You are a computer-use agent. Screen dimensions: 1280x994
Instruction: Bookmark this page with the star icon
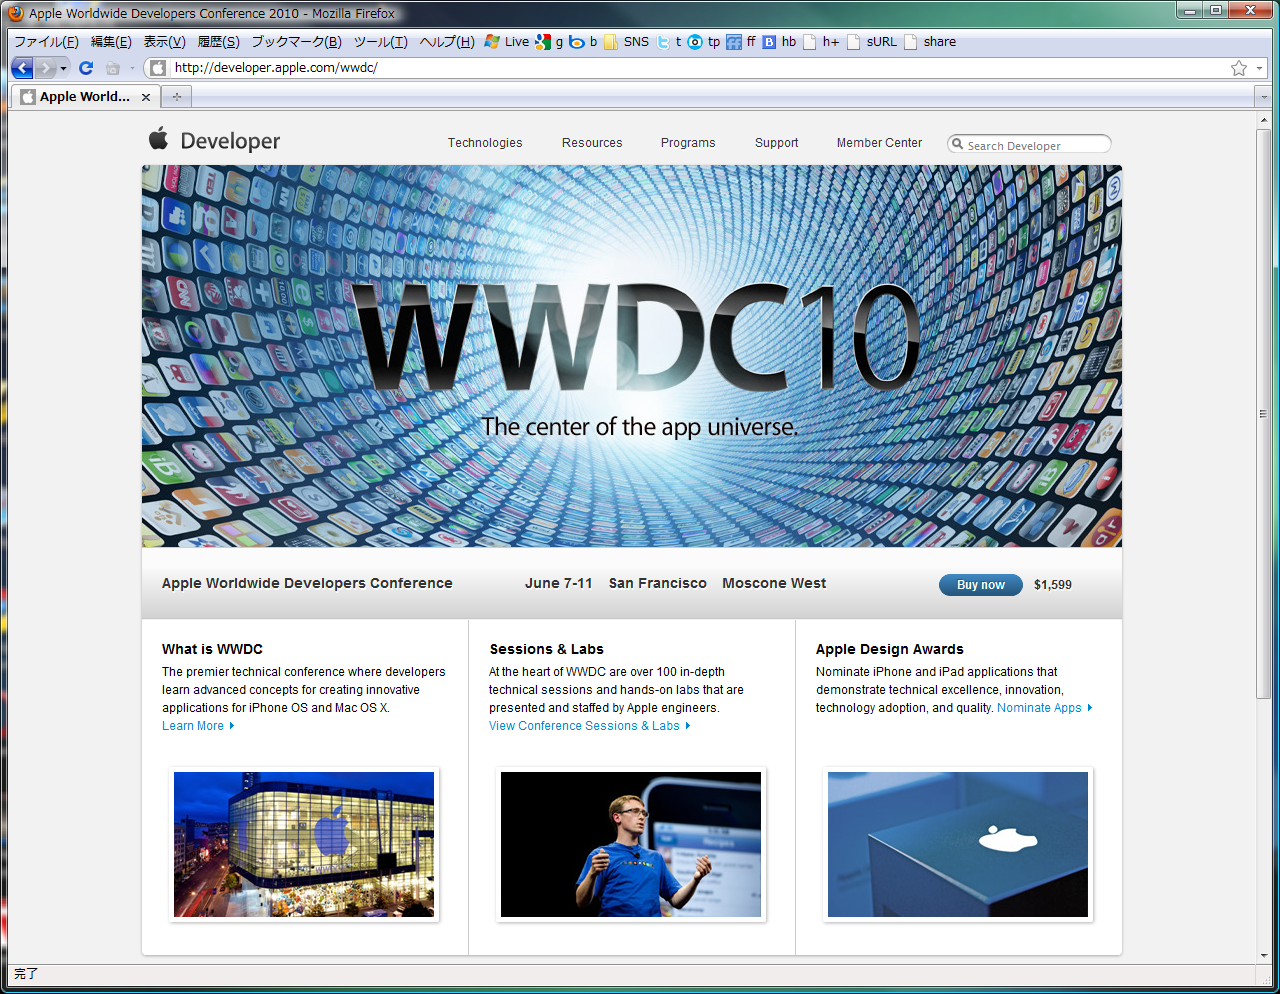click(1239, 68)
